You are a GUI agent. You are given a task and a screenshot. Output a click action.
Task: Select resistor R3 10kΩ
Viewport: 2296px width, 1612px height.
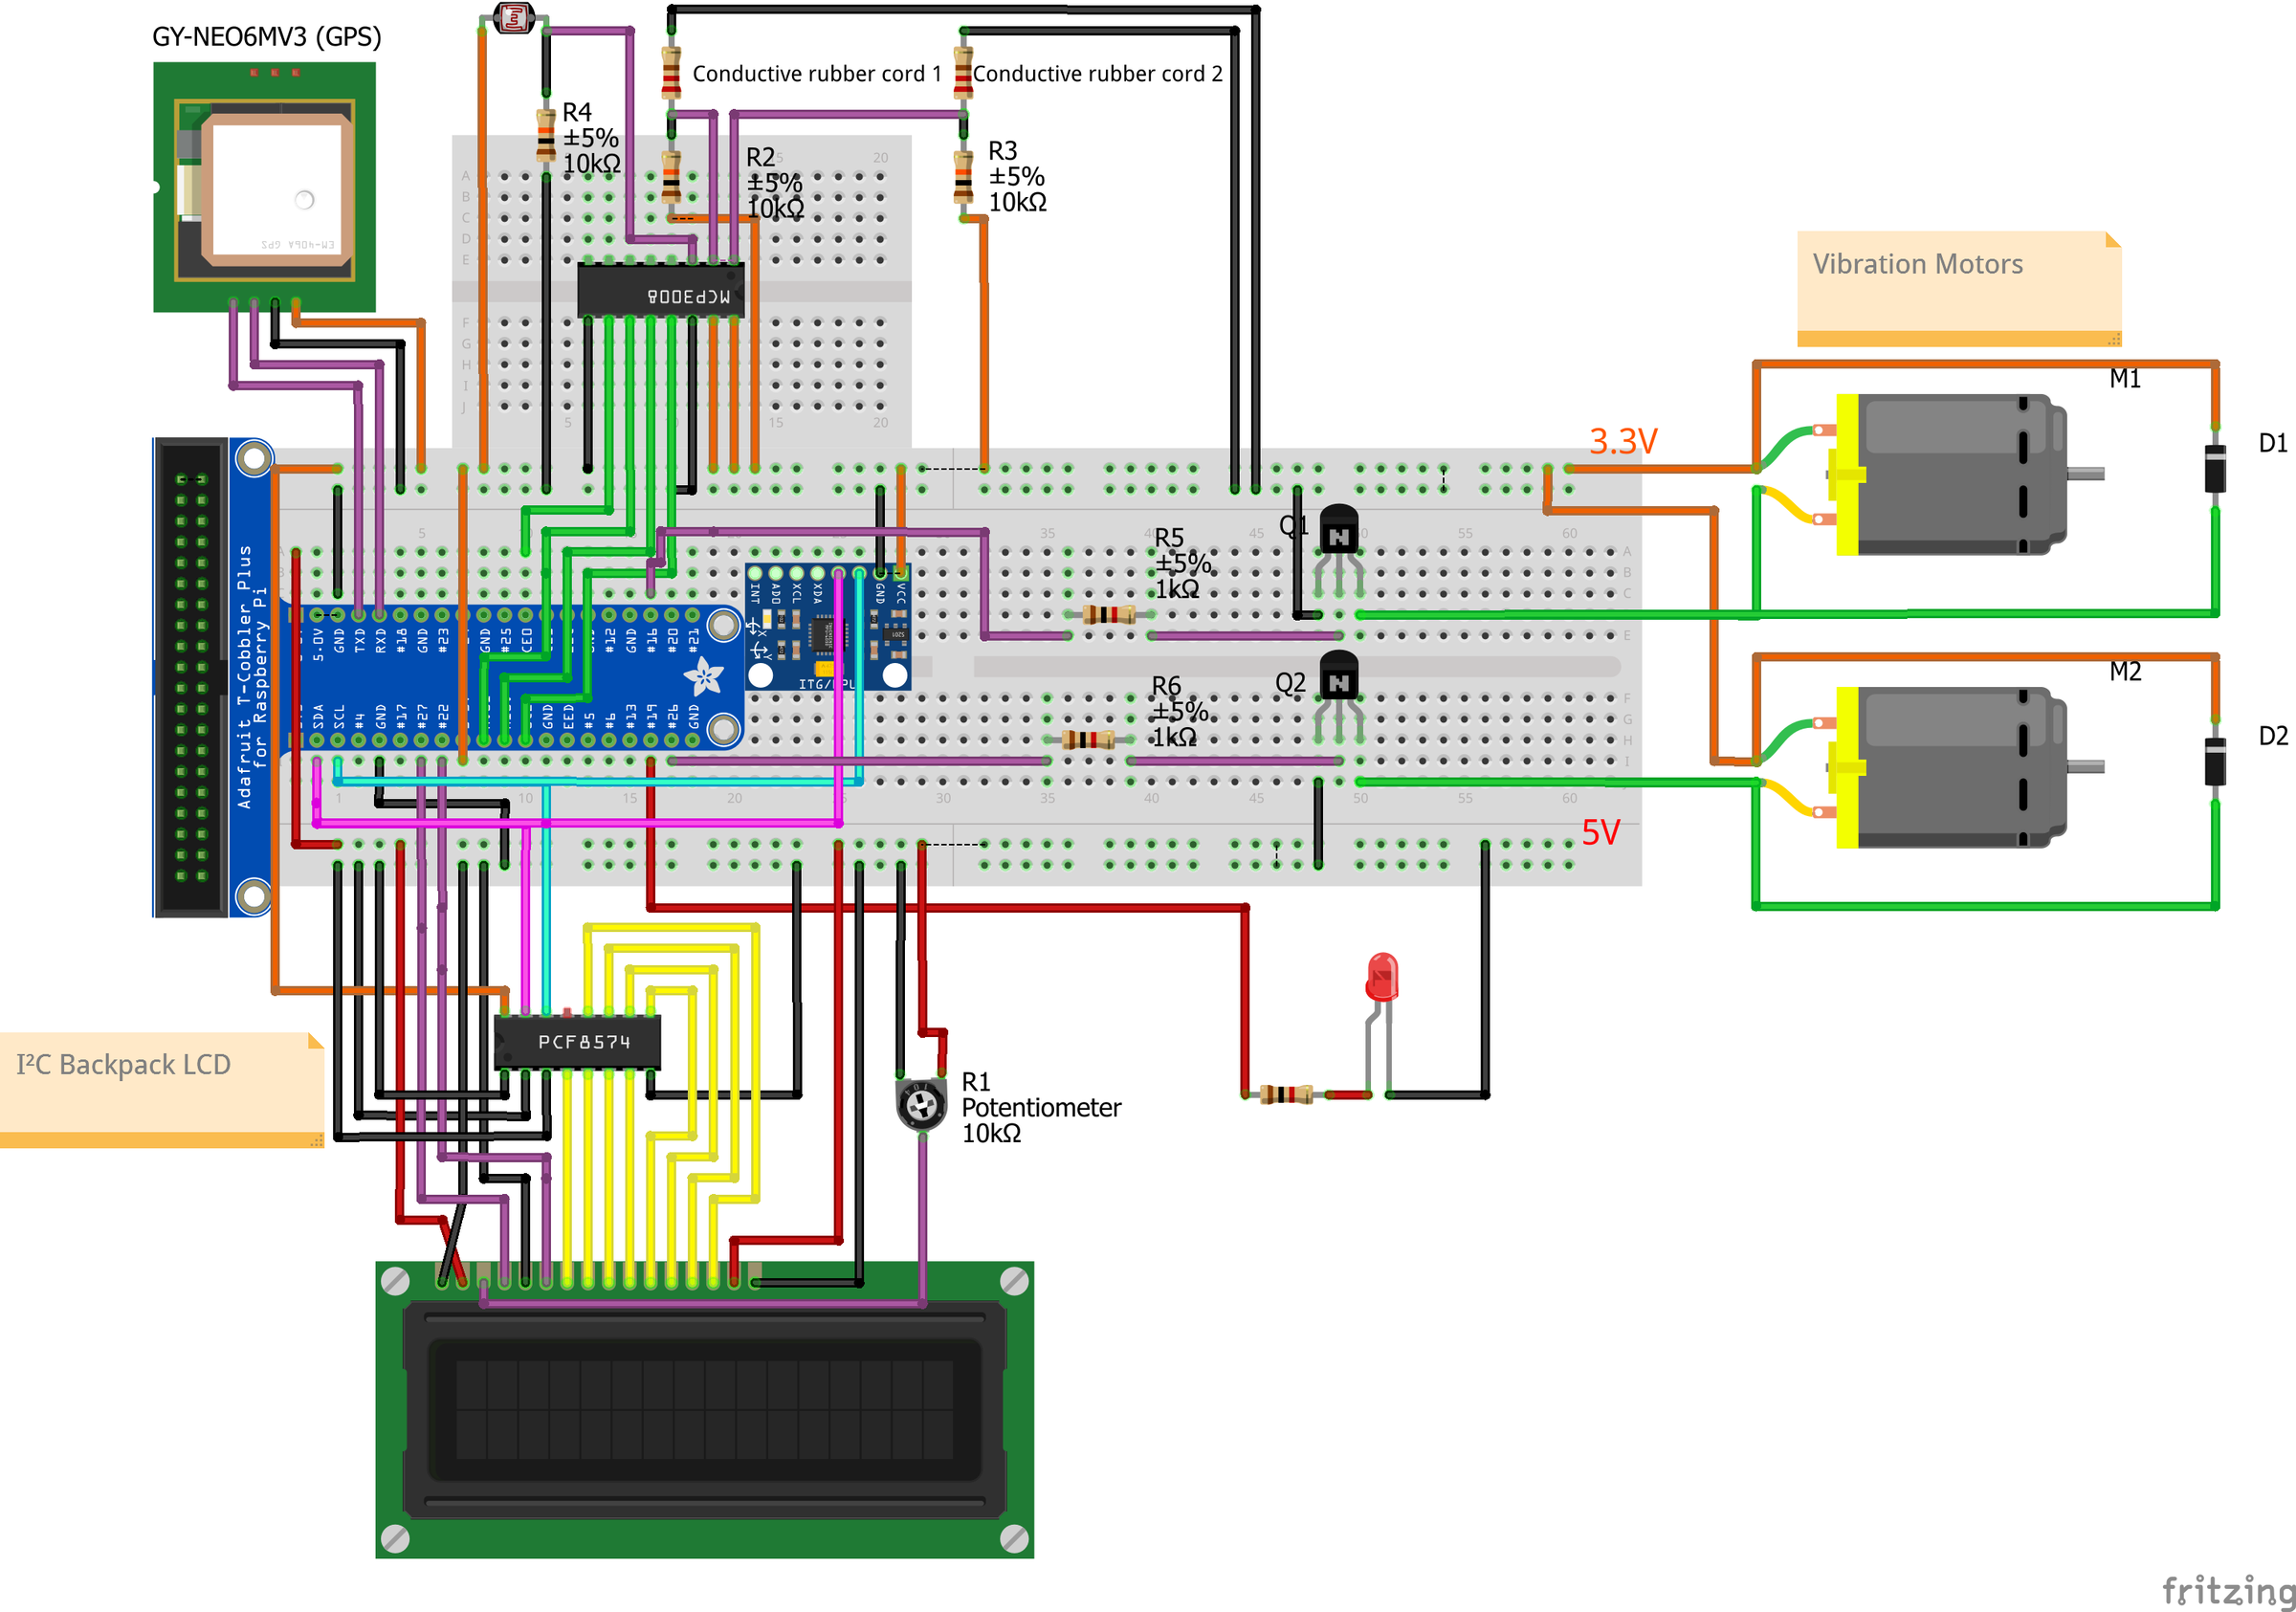pos(963,178)
